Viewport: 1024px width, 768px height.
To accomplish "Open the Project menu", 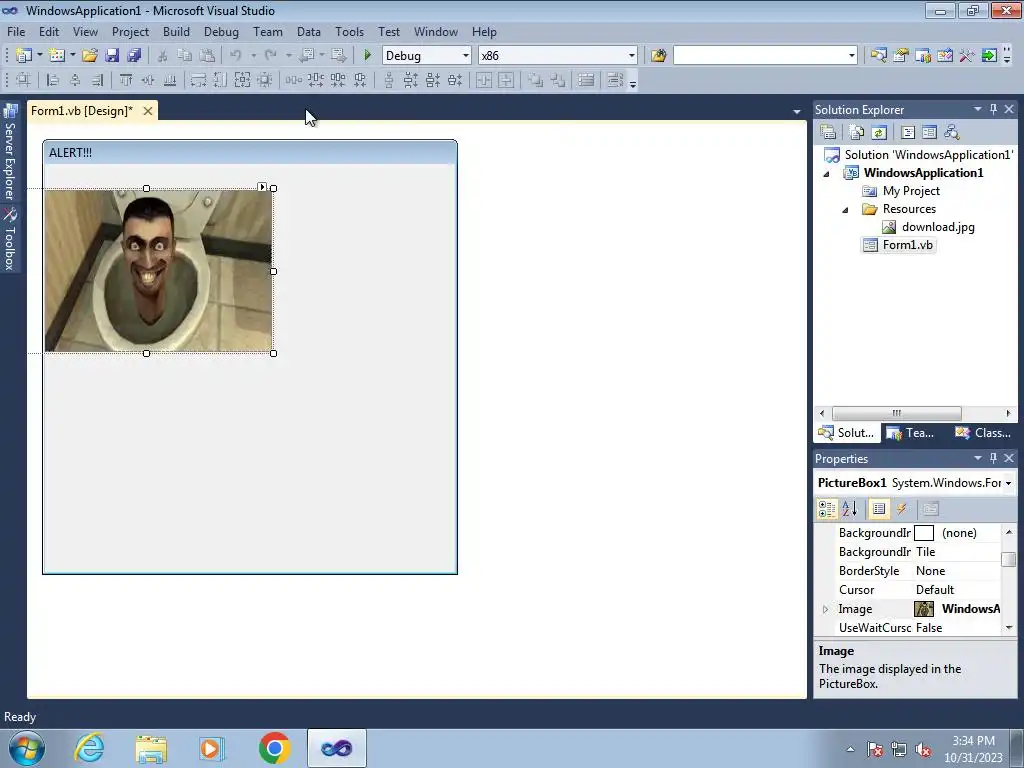I will click(x=130, y=31).
